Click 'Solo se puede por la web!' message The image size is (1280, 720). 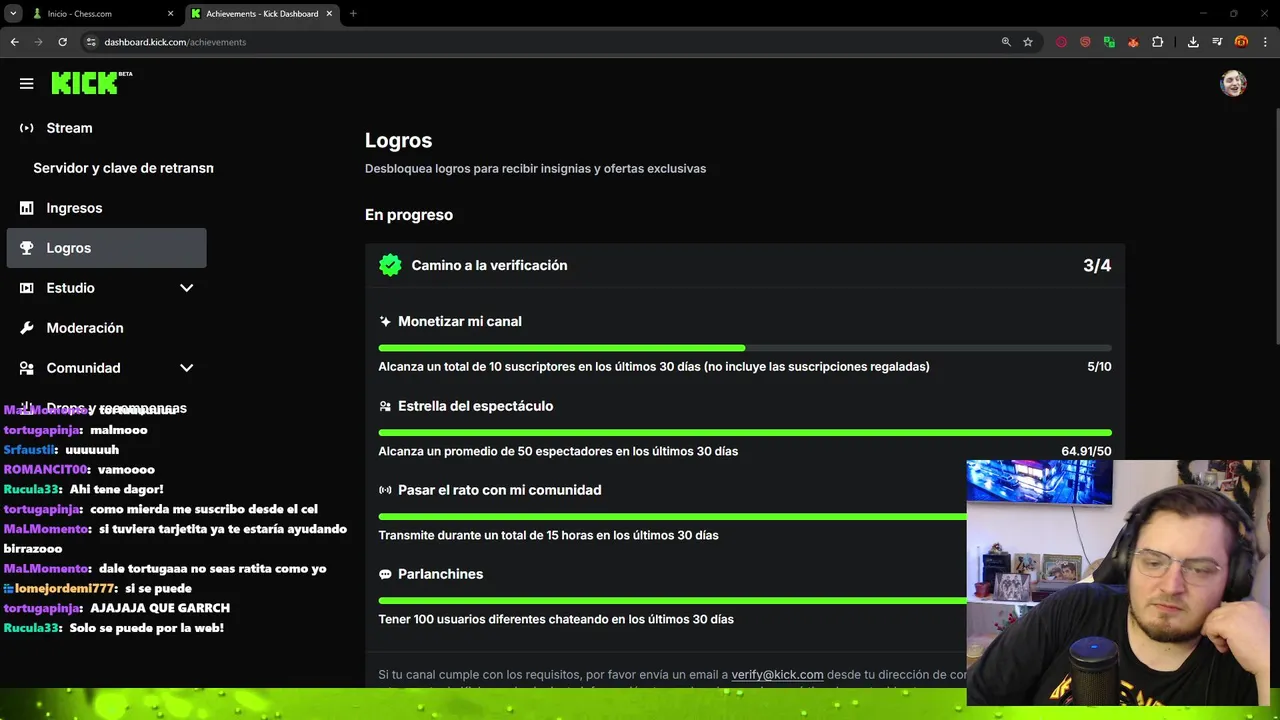pyautogui.click(x=146, y=628)
